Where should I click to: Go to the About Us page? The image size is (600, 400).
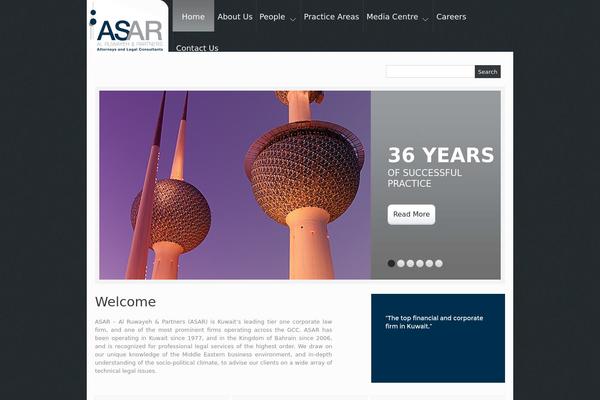pos(235,17)
